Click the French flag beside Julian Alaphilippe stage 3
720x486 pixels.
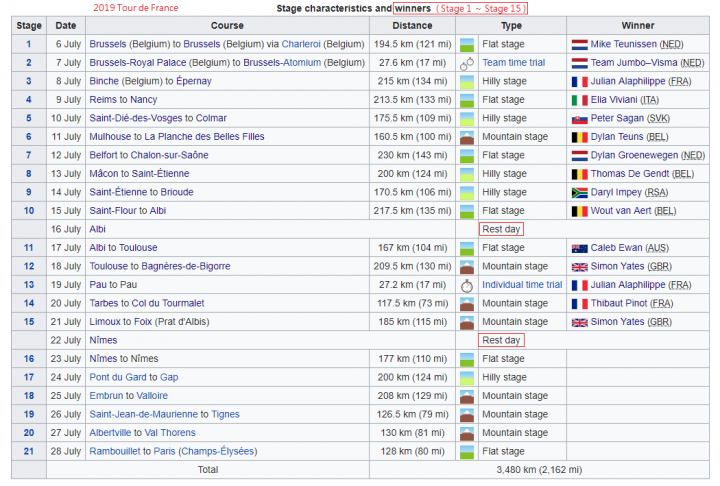pyautogui.click(x=579, y=82)
